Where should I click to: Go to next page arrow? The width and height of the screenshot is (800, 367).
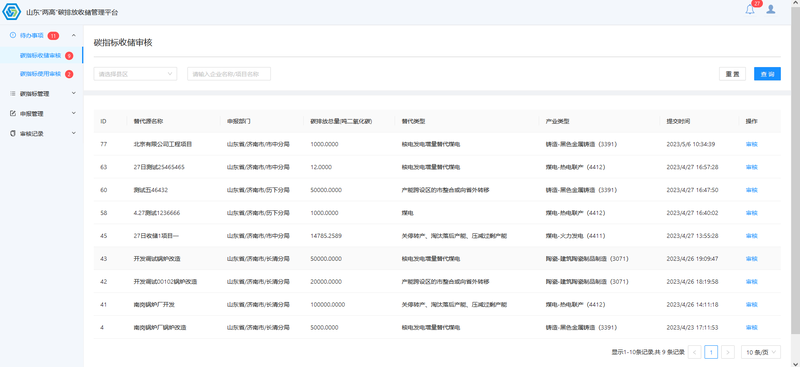(728, 352)
